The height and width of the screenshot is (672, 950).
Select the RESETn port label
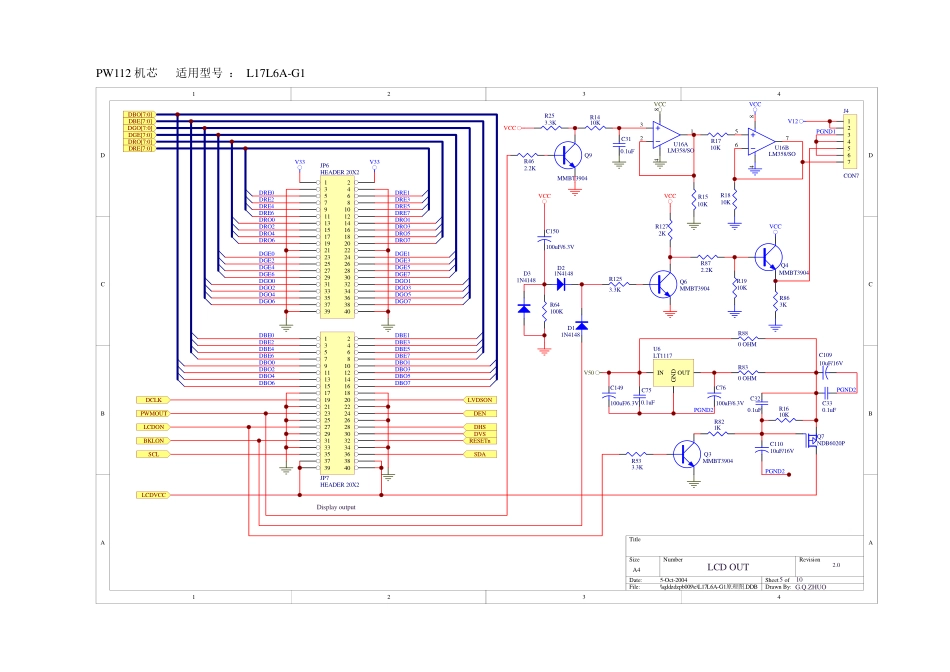480,440
